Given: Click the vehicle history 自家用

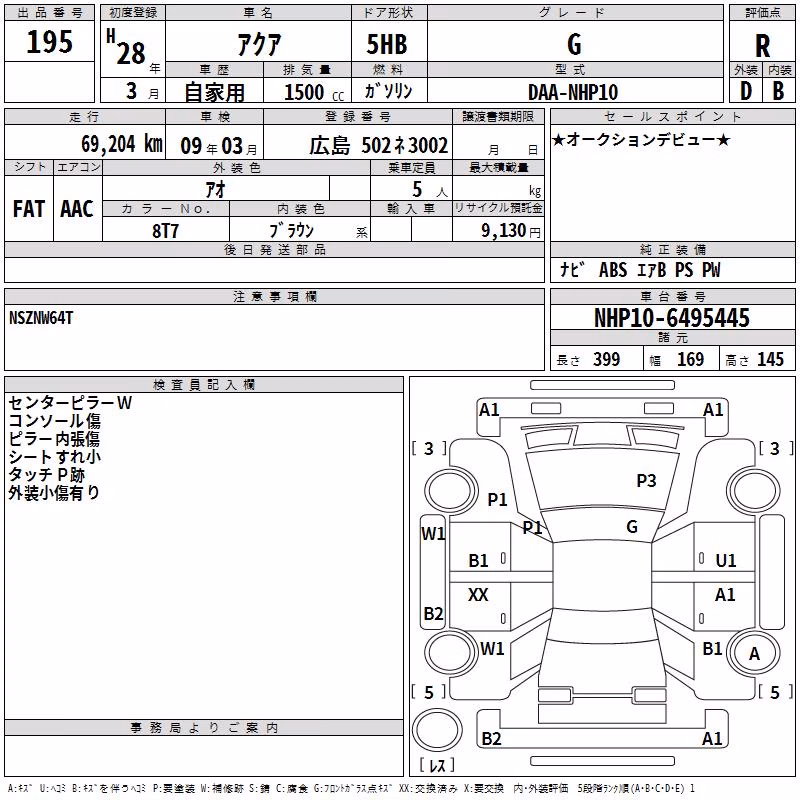Looking at the screenshot, I should [x=214, y=93].
